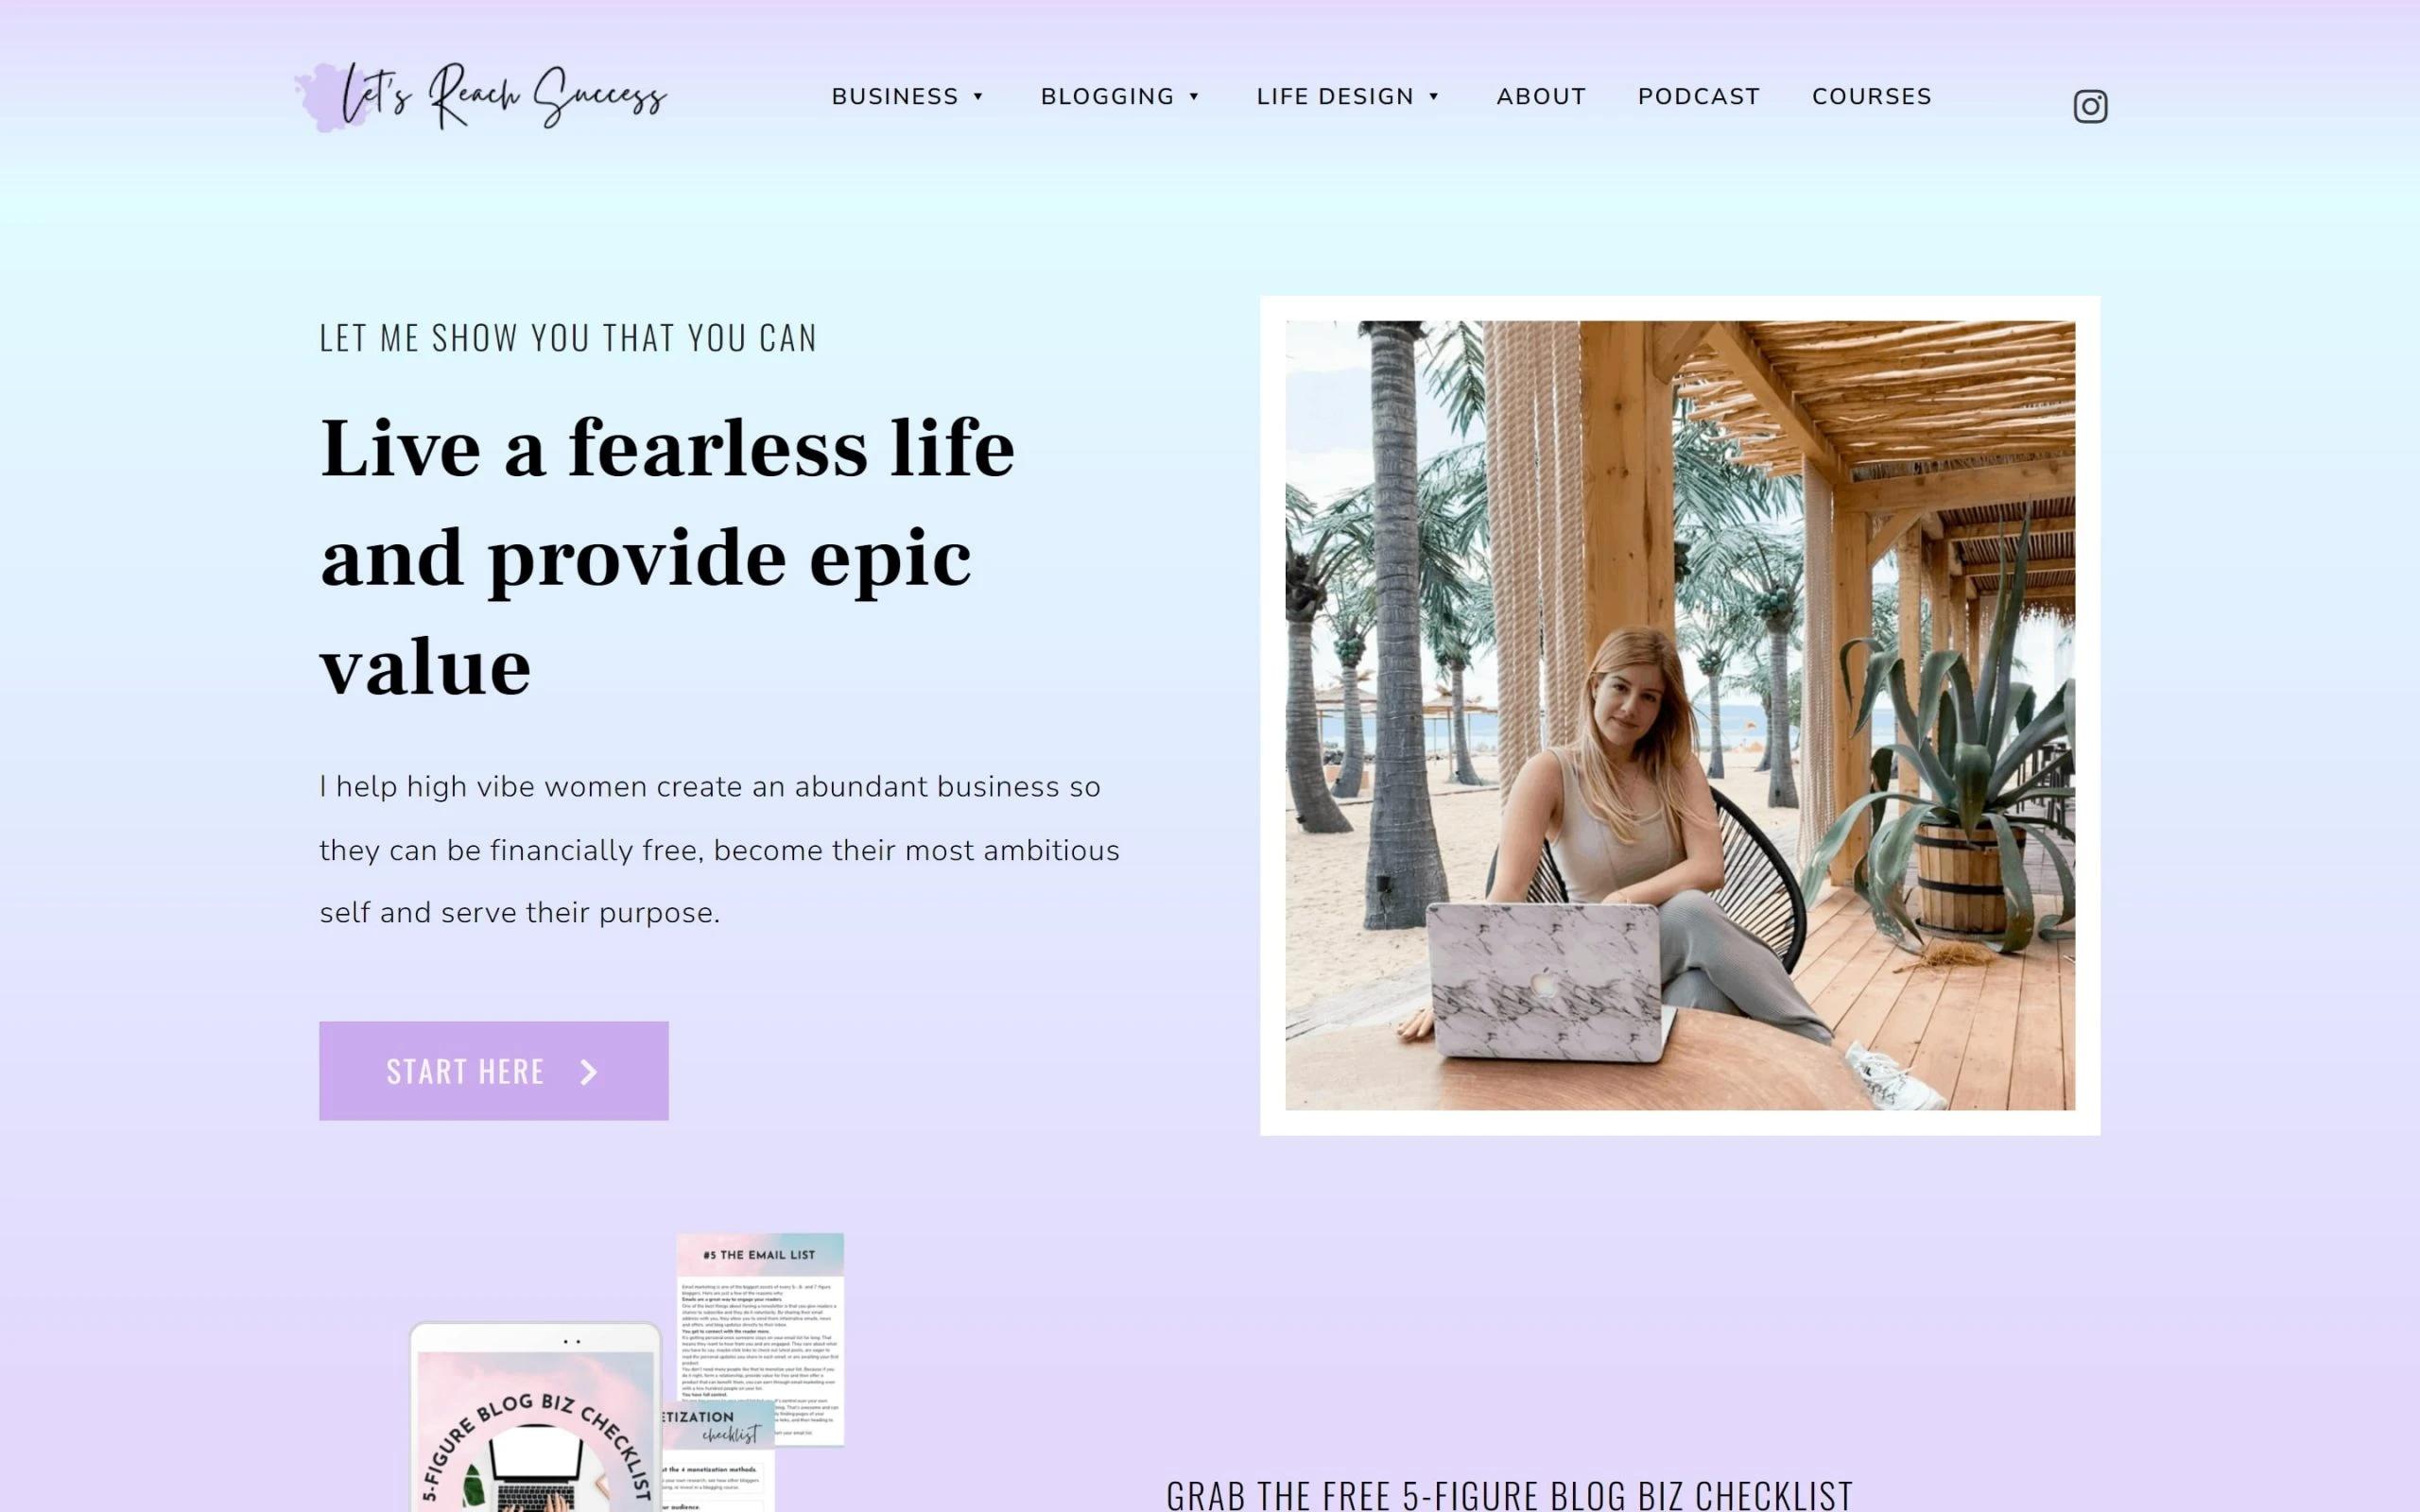
Task: Click the Let Me Show You That You Can tagline
Action: tap(568, 338)
